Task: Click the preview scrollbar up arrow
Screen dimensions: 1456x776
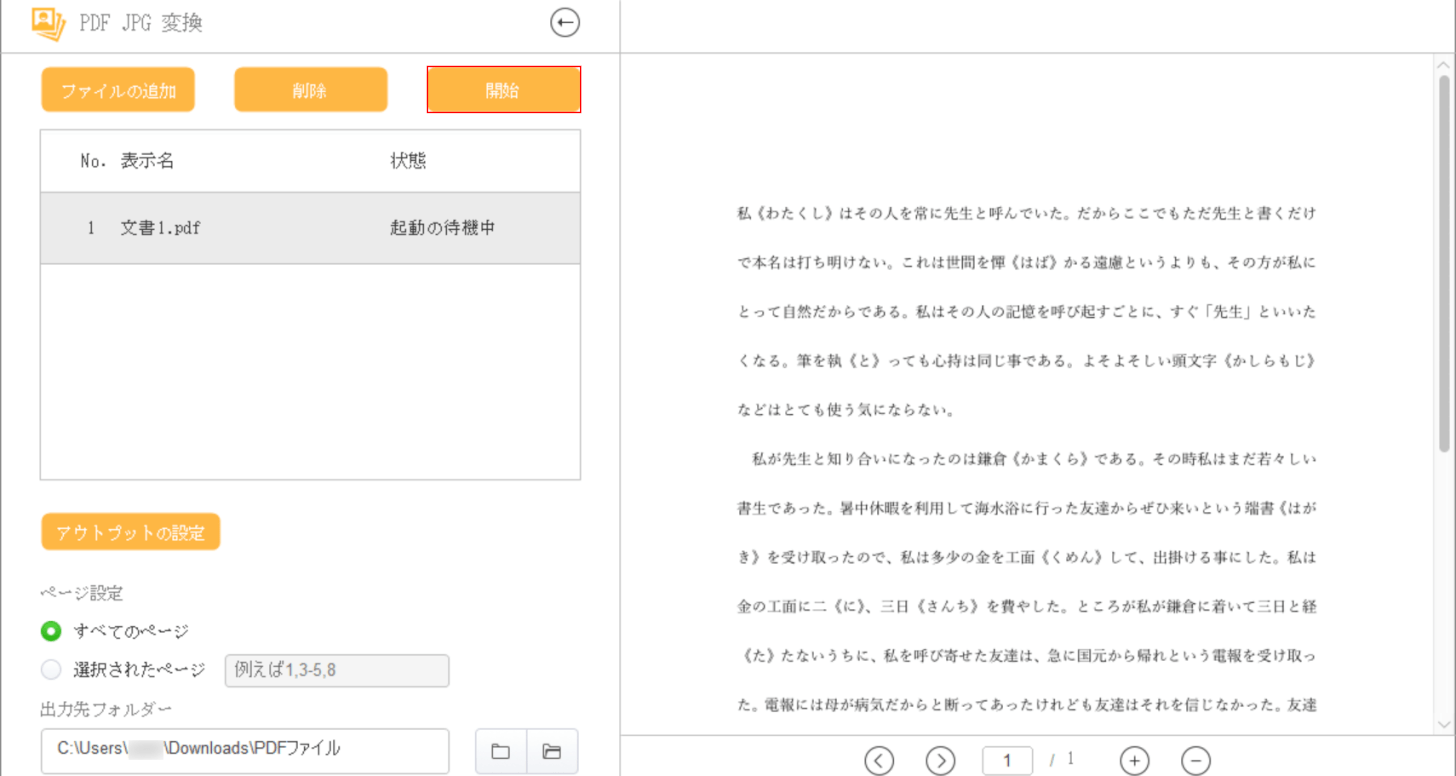Action: tap(1444, 64)
